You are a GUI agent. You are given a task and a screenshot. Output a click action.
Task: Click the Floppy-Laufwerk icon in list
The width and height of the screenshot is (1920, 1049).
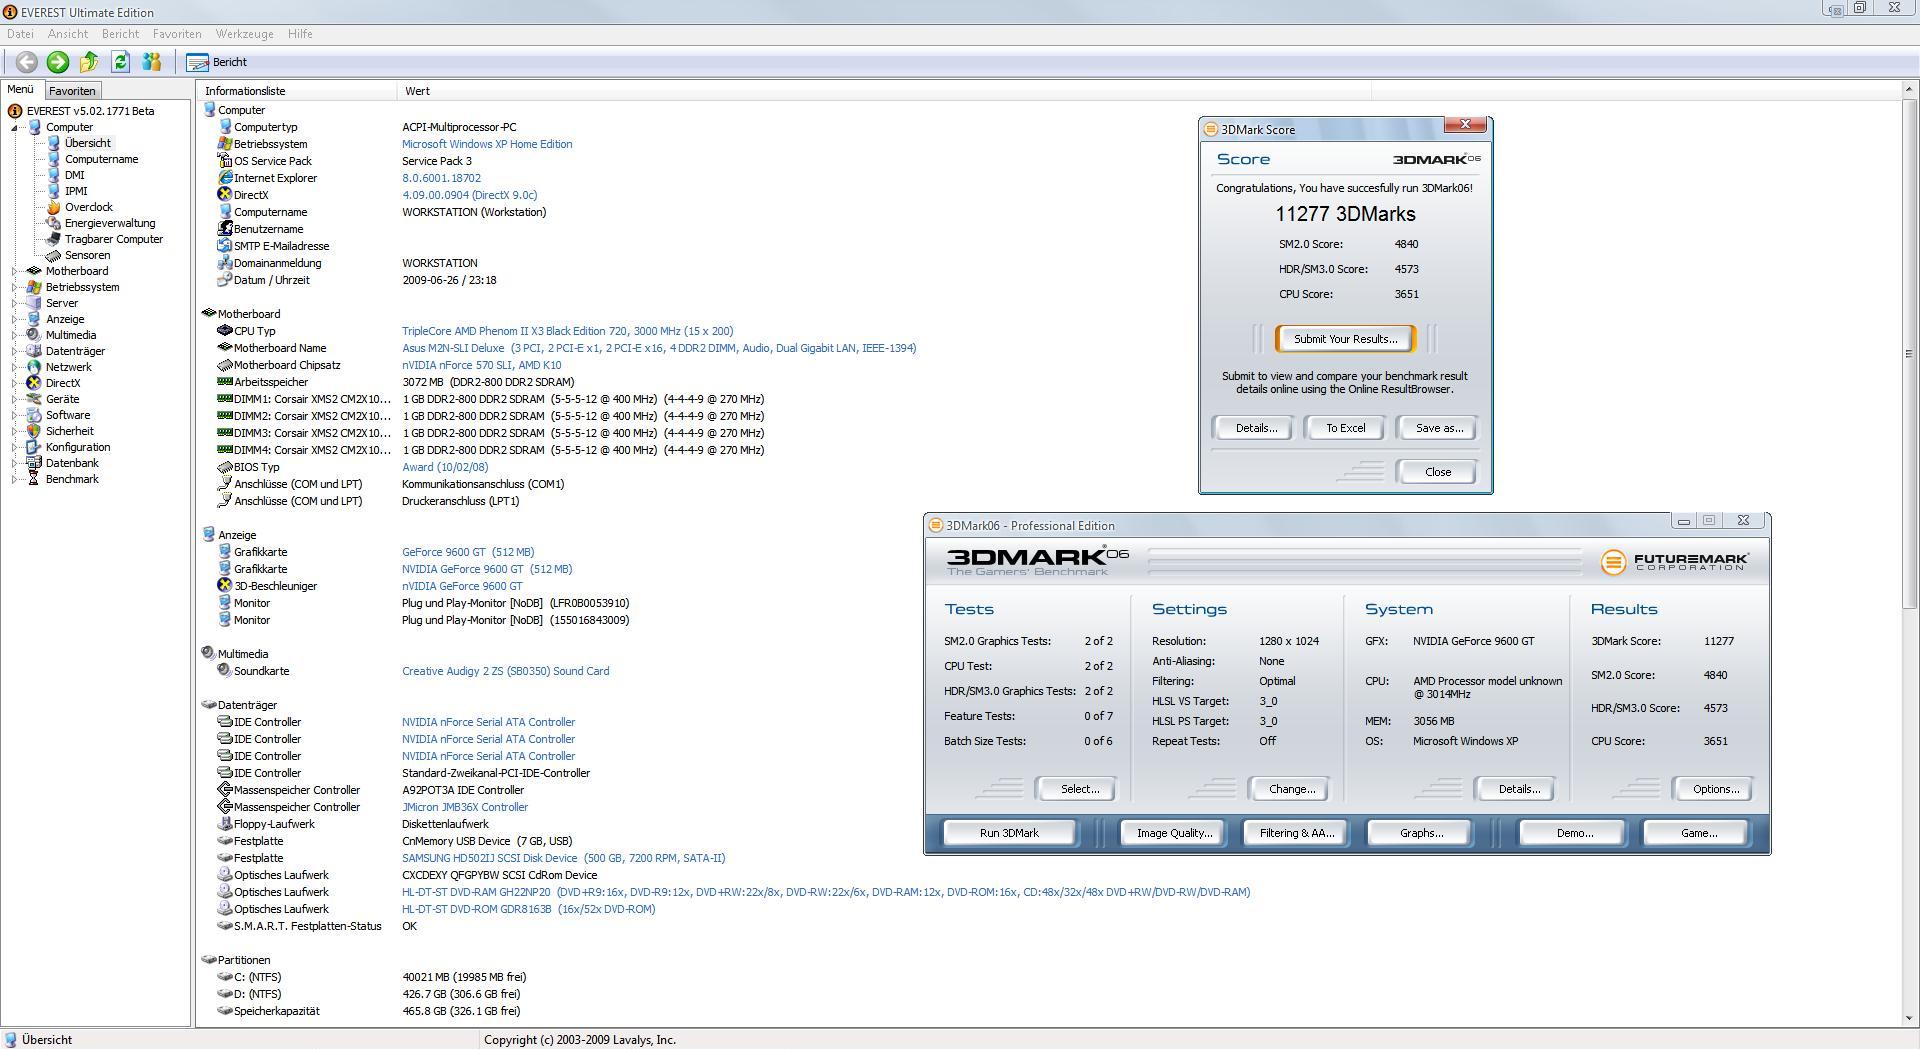(225, 824)
